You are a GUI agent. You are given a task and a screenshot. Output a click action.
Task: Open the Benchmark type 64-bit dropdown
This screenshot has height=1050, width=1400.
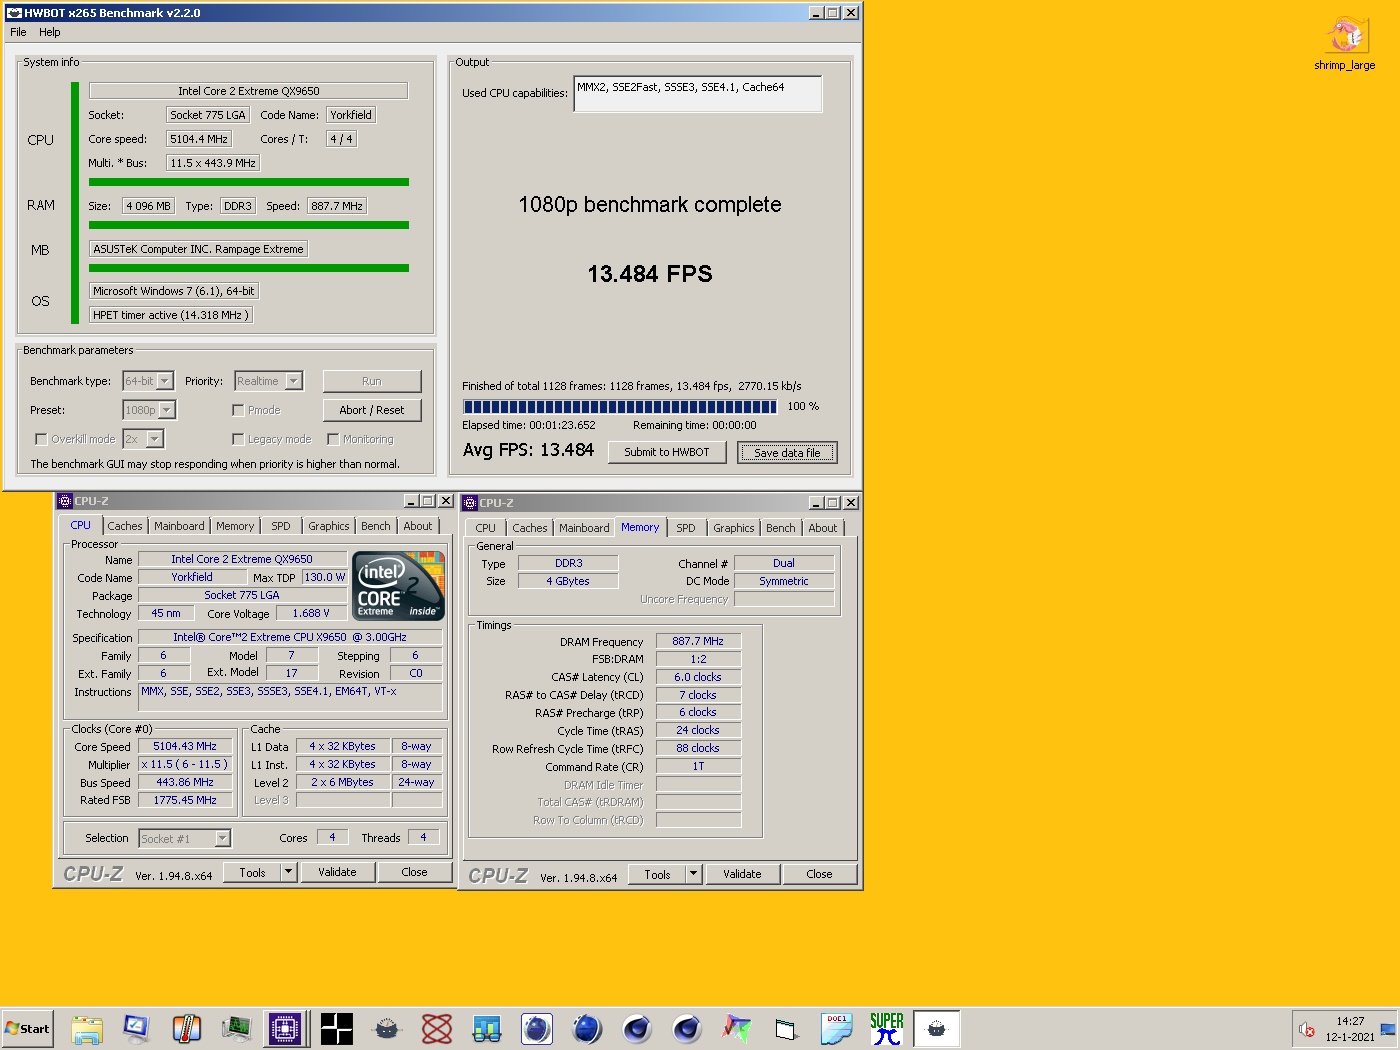point(148,381)
